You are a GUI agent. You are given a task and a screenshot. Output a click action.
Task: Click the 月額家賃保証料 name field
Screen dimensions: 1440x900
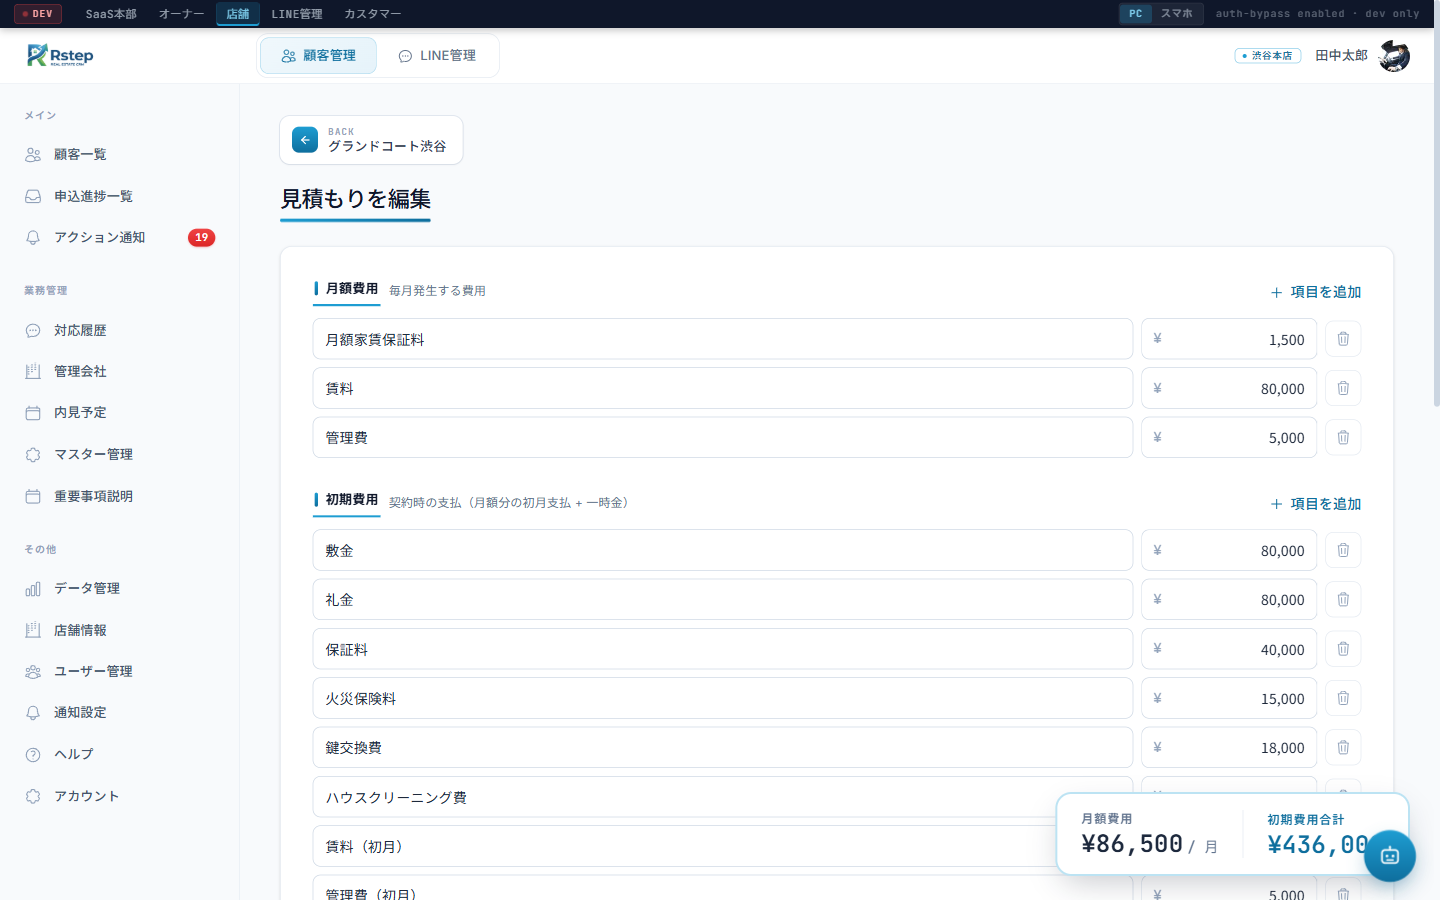point(723,339)
